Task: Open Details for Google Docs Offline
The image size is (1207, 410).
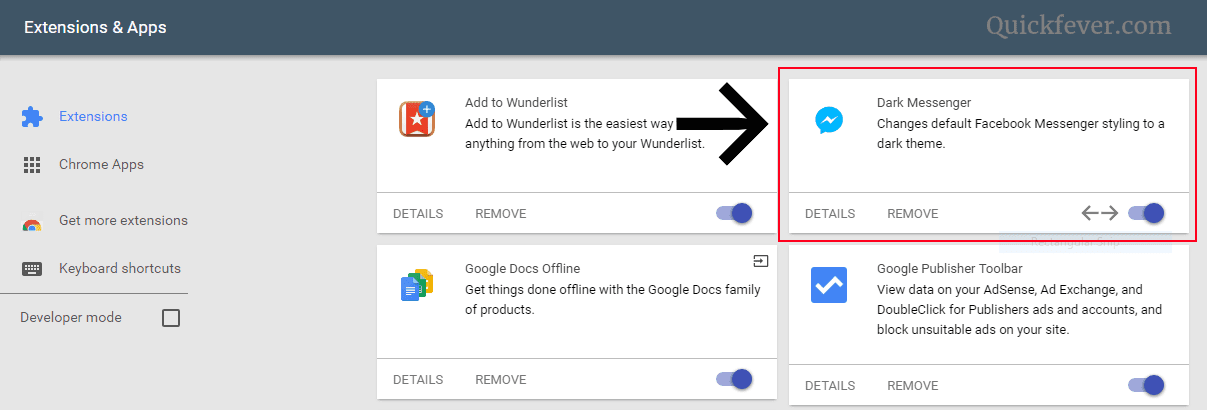Action: [x=418, y=379]
